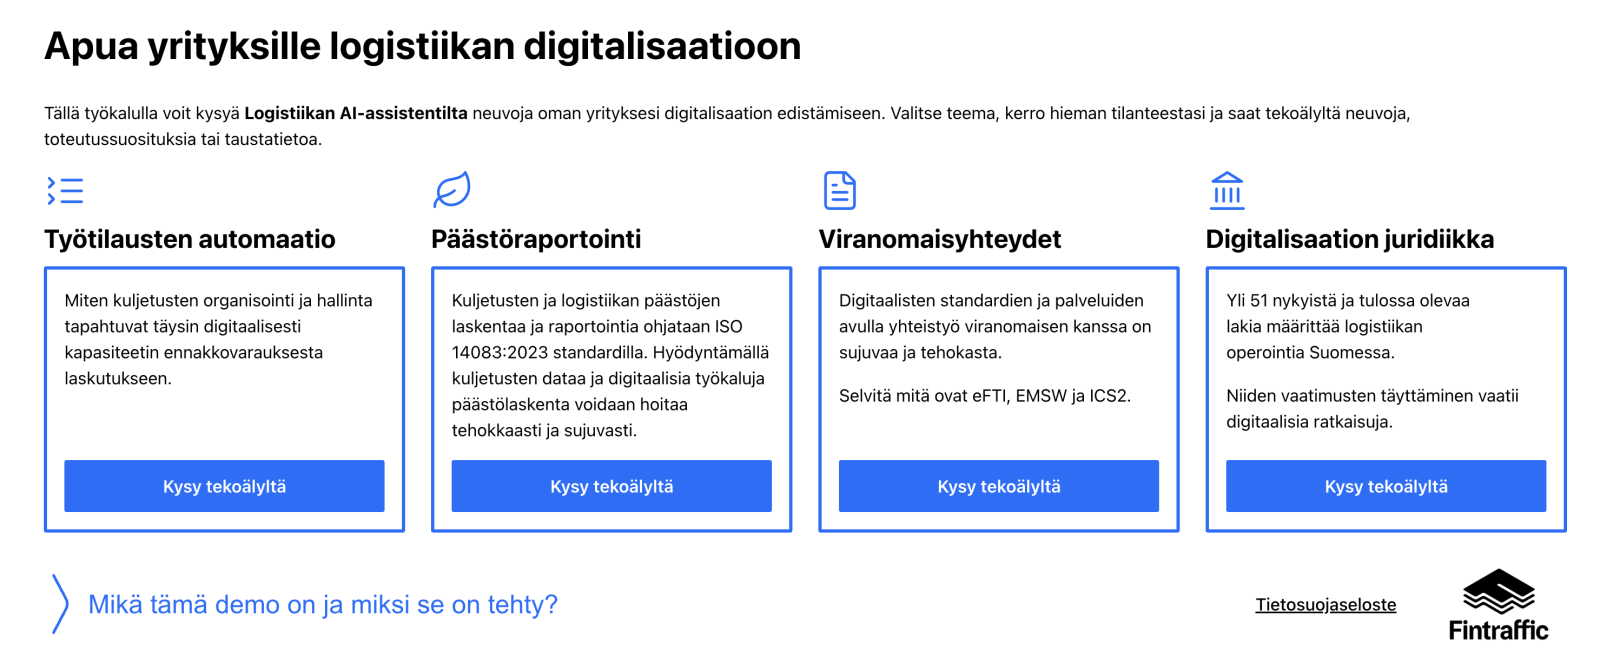Select the card text about ISO 14083:2023

point(610,365)
